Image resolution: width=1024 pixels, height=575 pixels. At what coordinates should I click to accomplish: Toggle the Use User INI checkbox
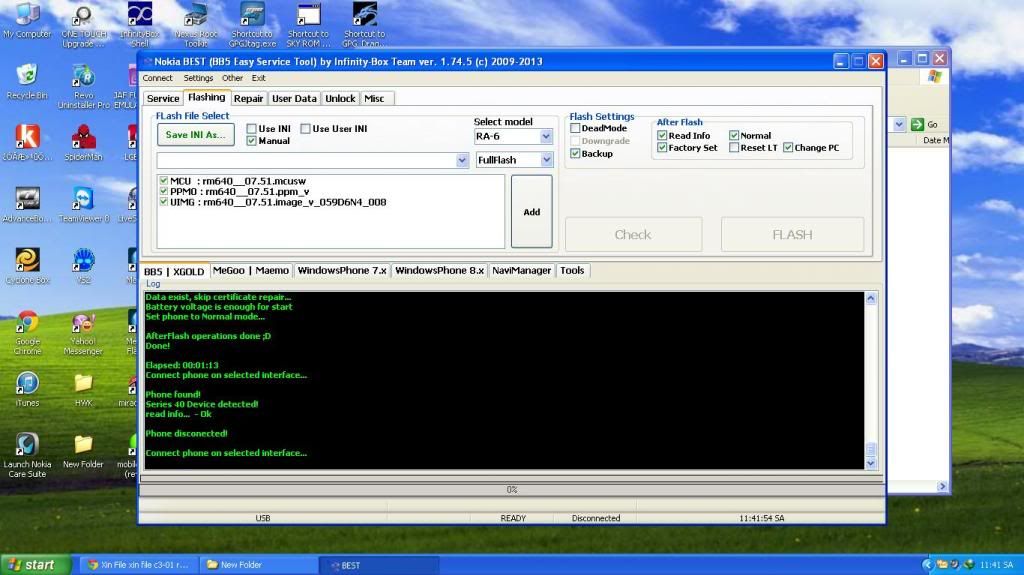click(305, 129)
